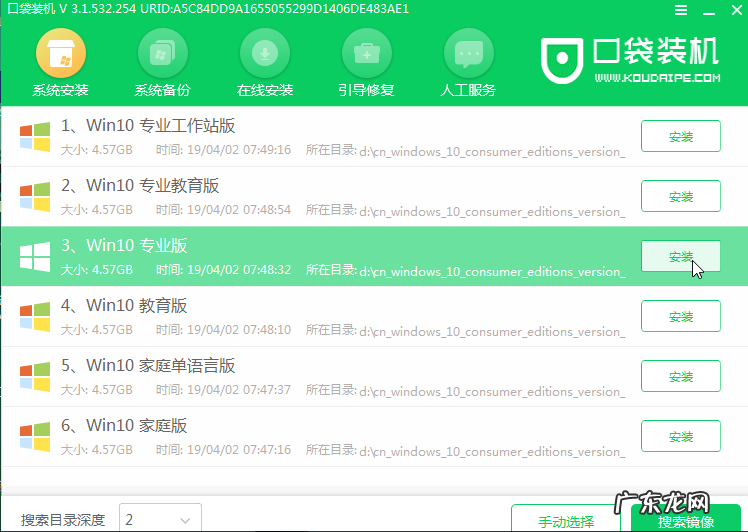The height and width of the screenshot is (532, 748).
Task: Open the 系统安装 icon tab
Action: click(x=61, y=53)
